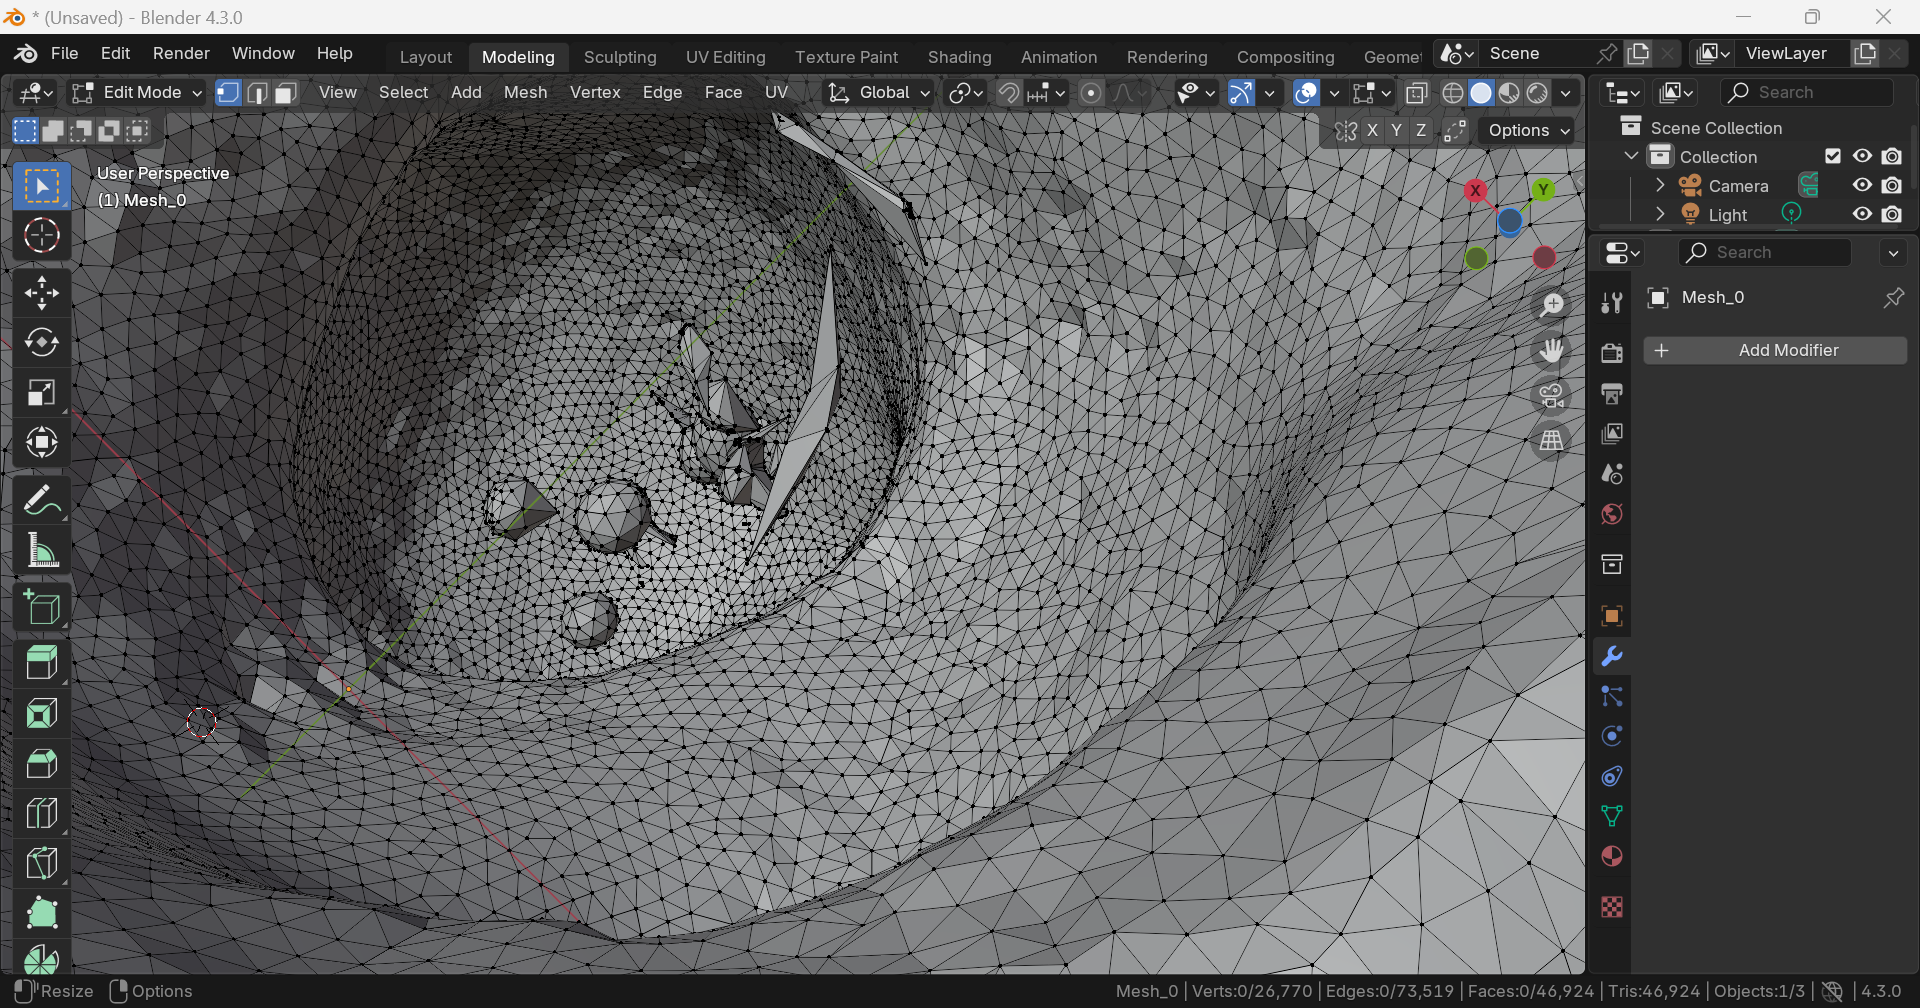Select the Annotate pencil tool
The height and width of the screenshot is (1008, 1920).
[x=41, y=500]
